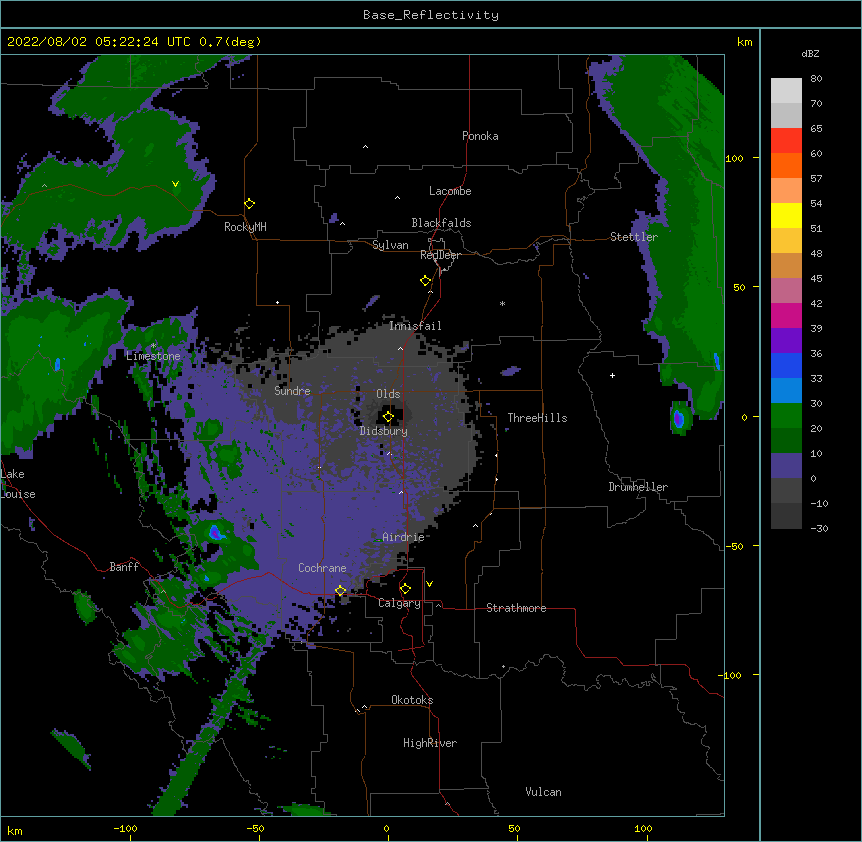Select the yellow radar-site diamond between Olds and Didsbury
This screenshot has width=862, height=842.
pyautogui.click(x=388, y=416)
